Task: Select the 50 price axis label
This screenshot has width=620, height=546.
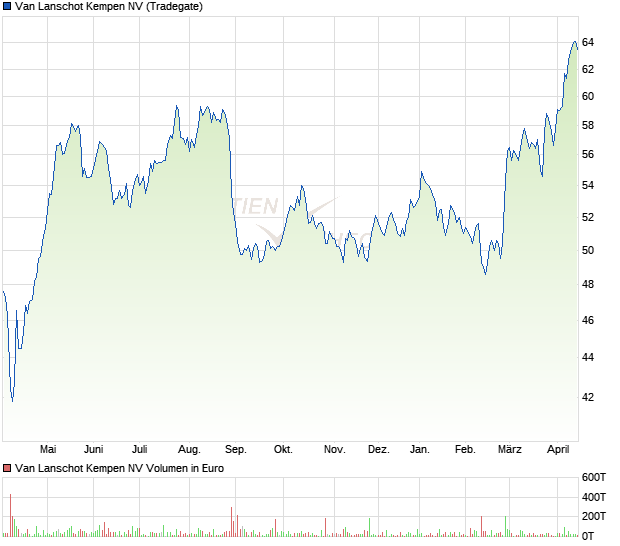Action: [x=588, y=251]
